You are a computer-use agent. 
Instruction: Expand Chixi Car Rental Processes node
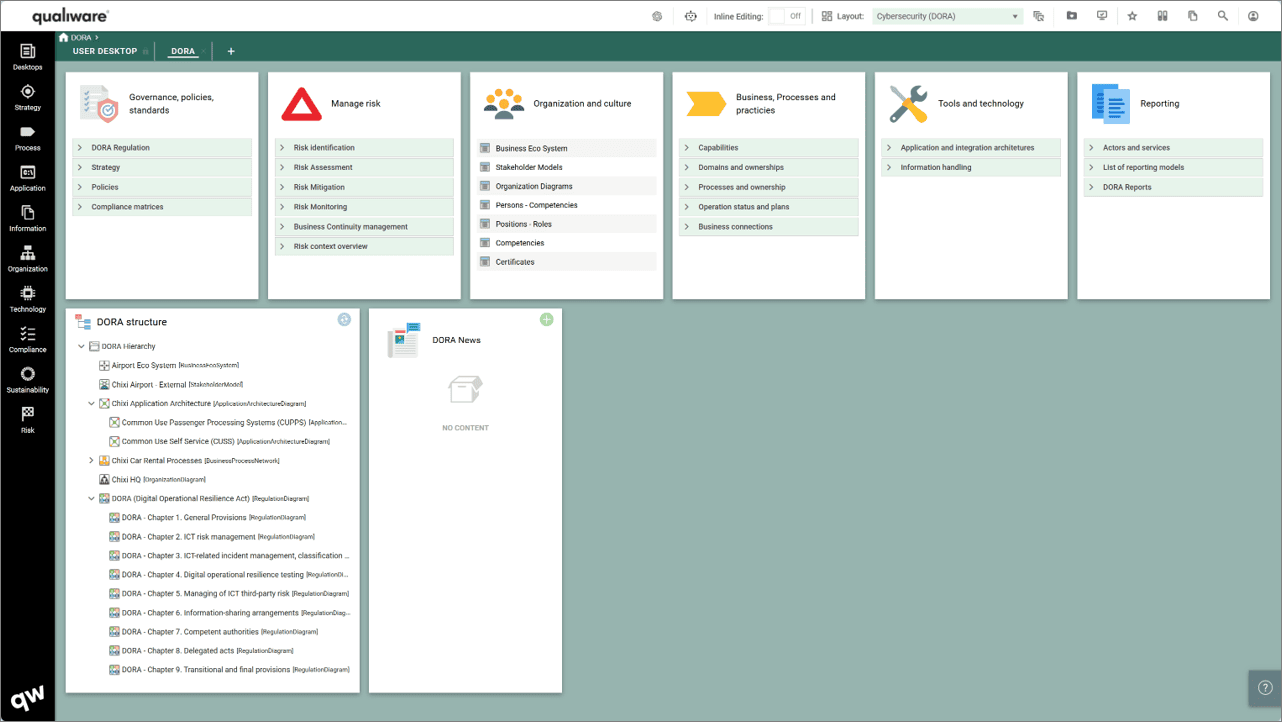coord(91,461)
